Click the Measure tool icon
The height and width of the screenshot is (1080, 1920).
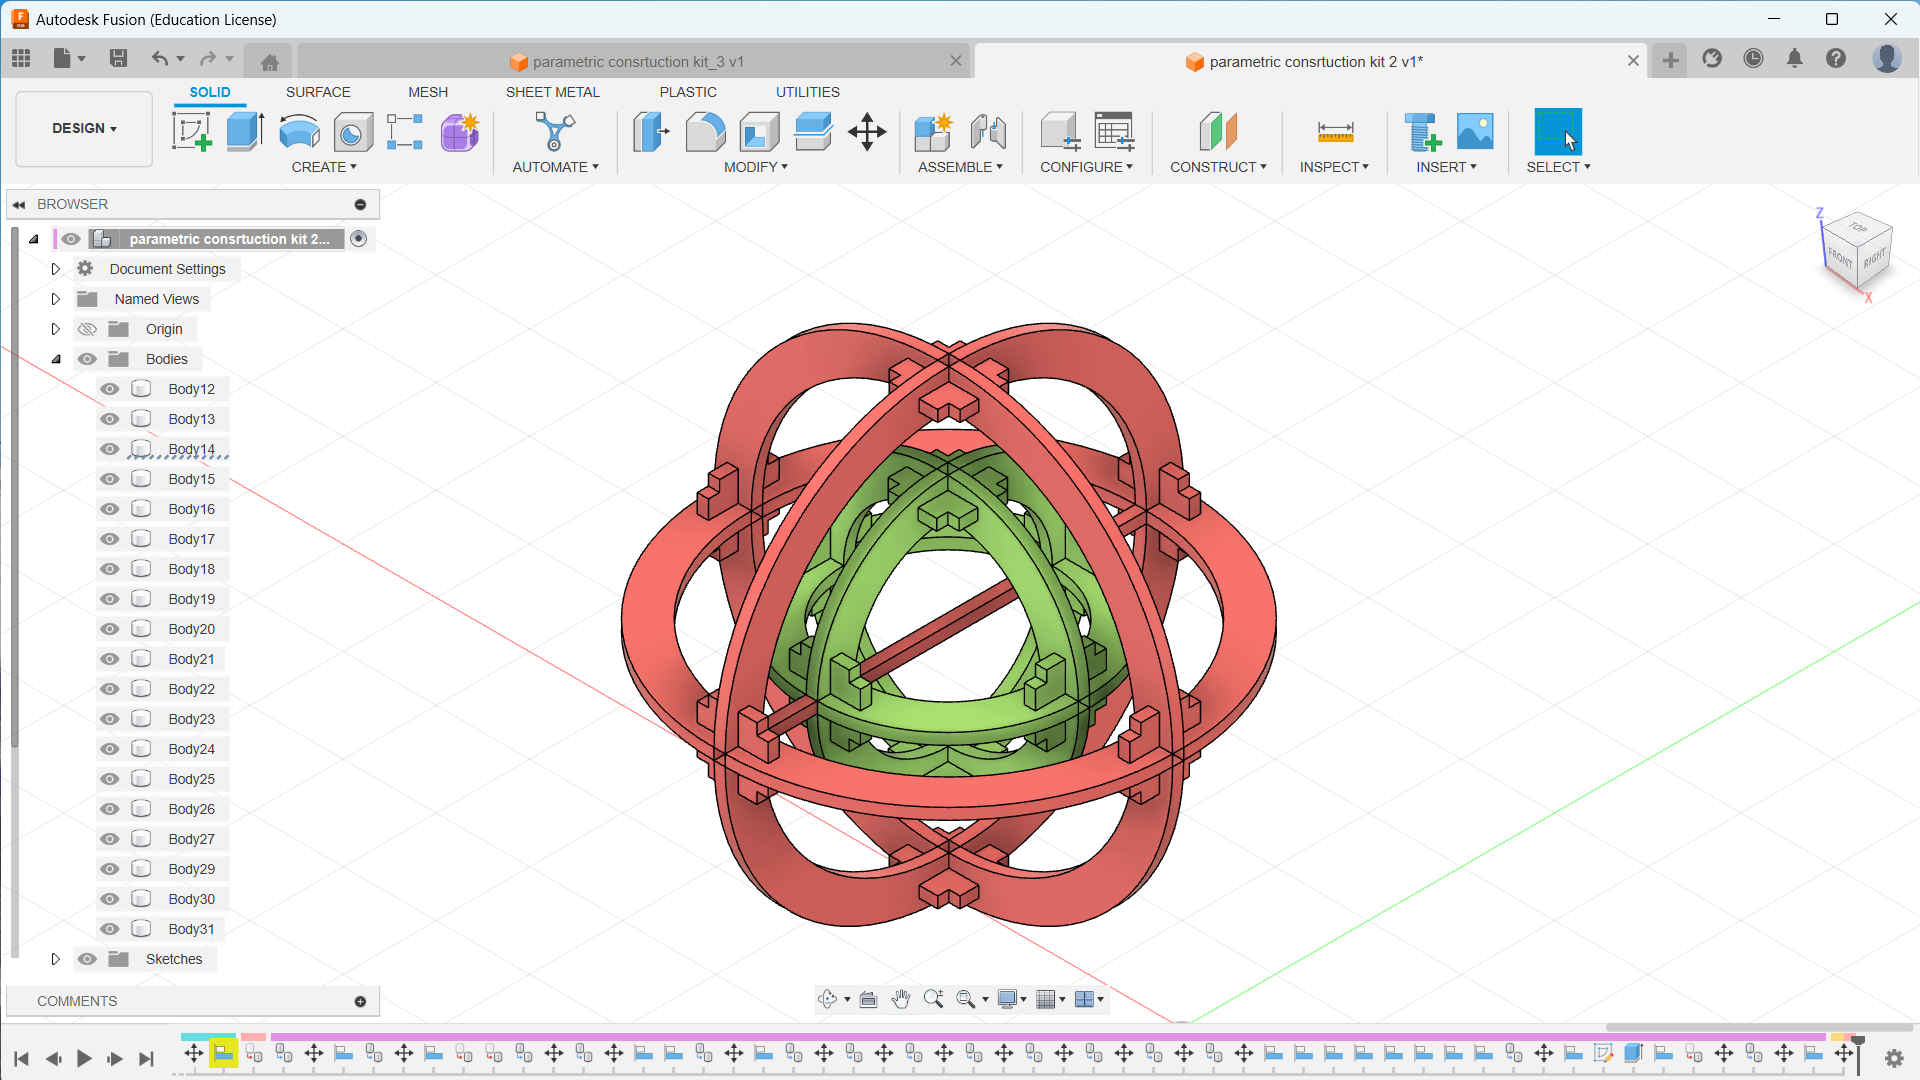point(1335,132)
